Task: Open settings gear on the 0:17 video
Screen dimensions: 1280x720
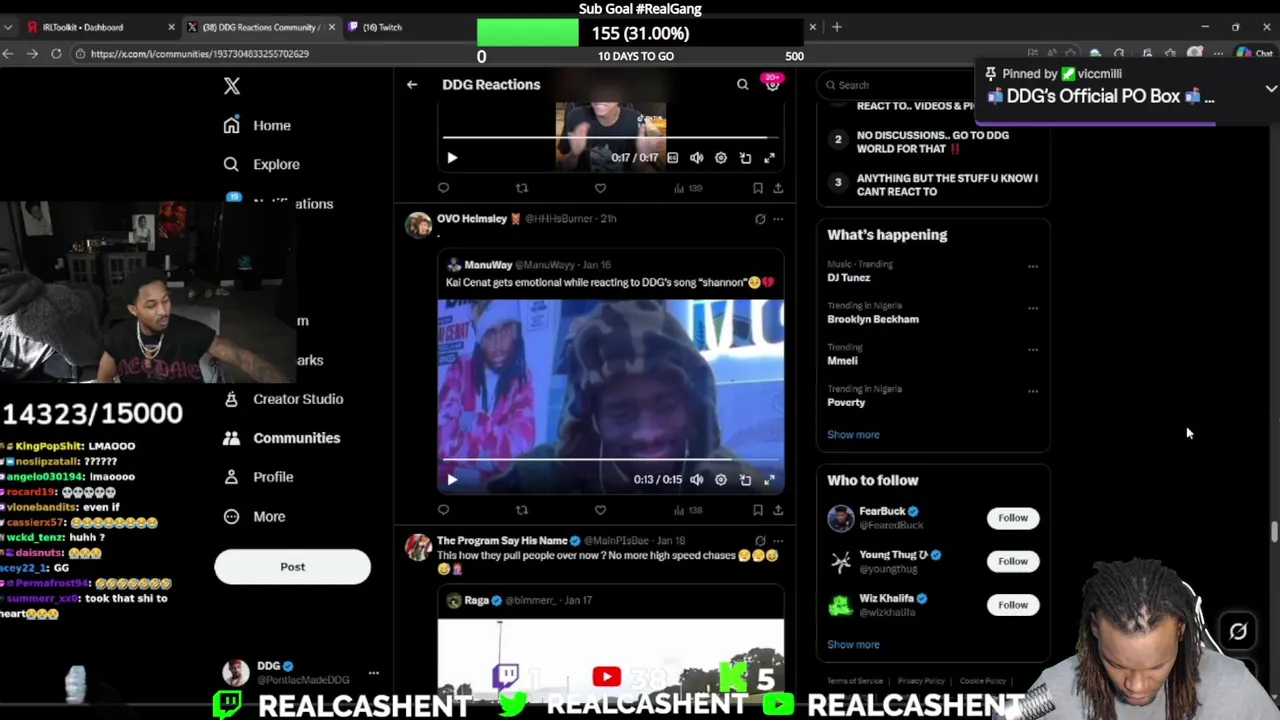Action: tap(721, 158)
